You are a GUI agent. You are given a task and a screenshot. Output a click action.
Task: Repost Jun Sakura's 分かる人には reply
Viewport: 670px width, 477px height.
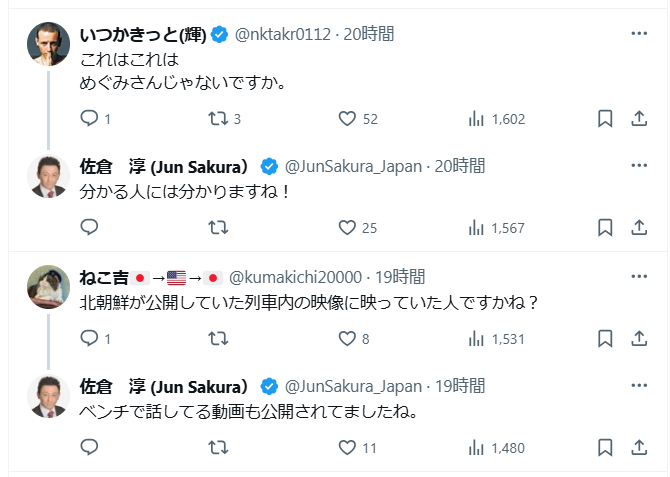[218, 227]
